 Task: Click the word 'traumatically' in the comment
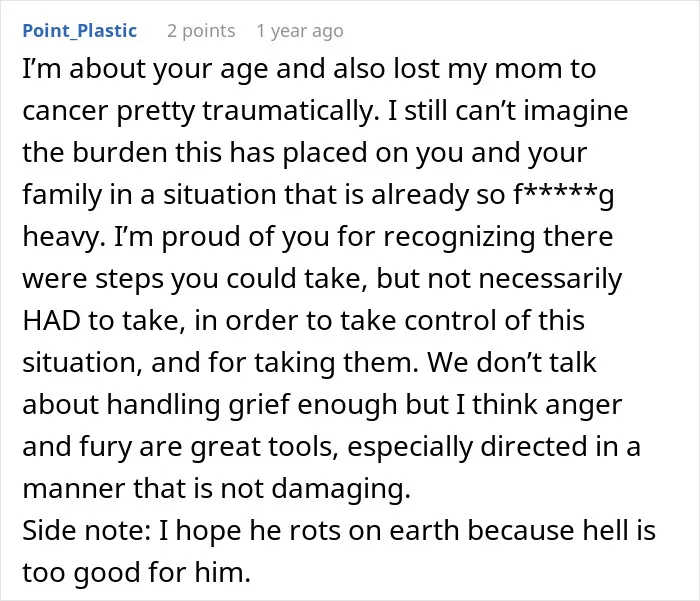click(287, 111)
